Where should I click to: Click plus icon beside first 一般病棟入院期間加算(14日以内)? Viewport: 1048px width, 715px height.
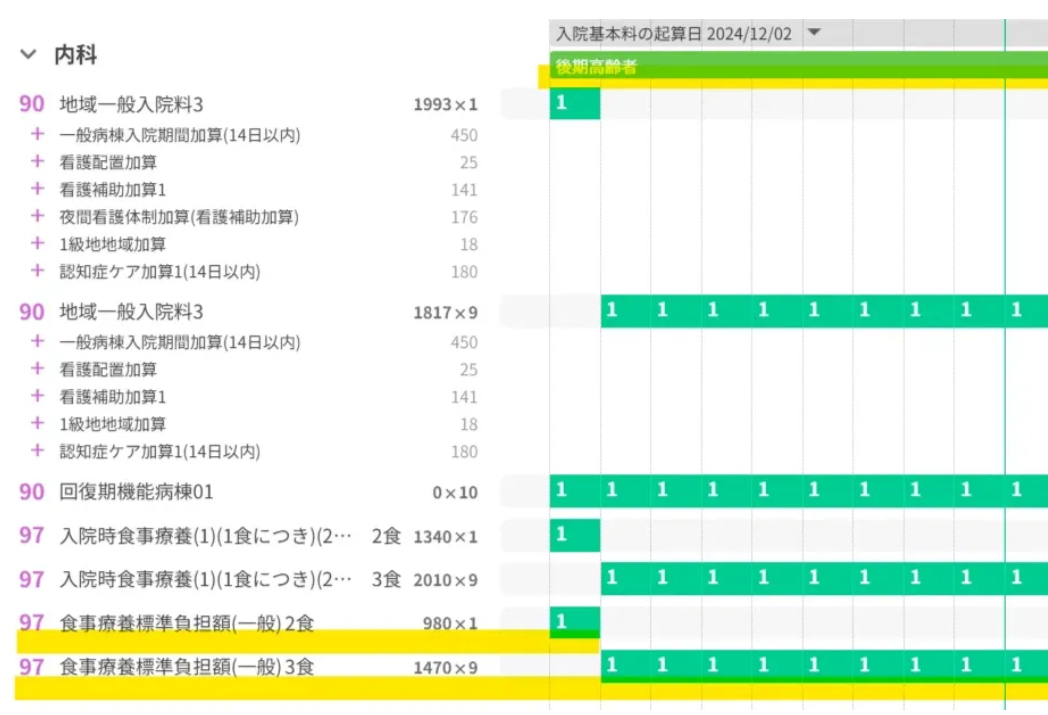click(37, 134)
